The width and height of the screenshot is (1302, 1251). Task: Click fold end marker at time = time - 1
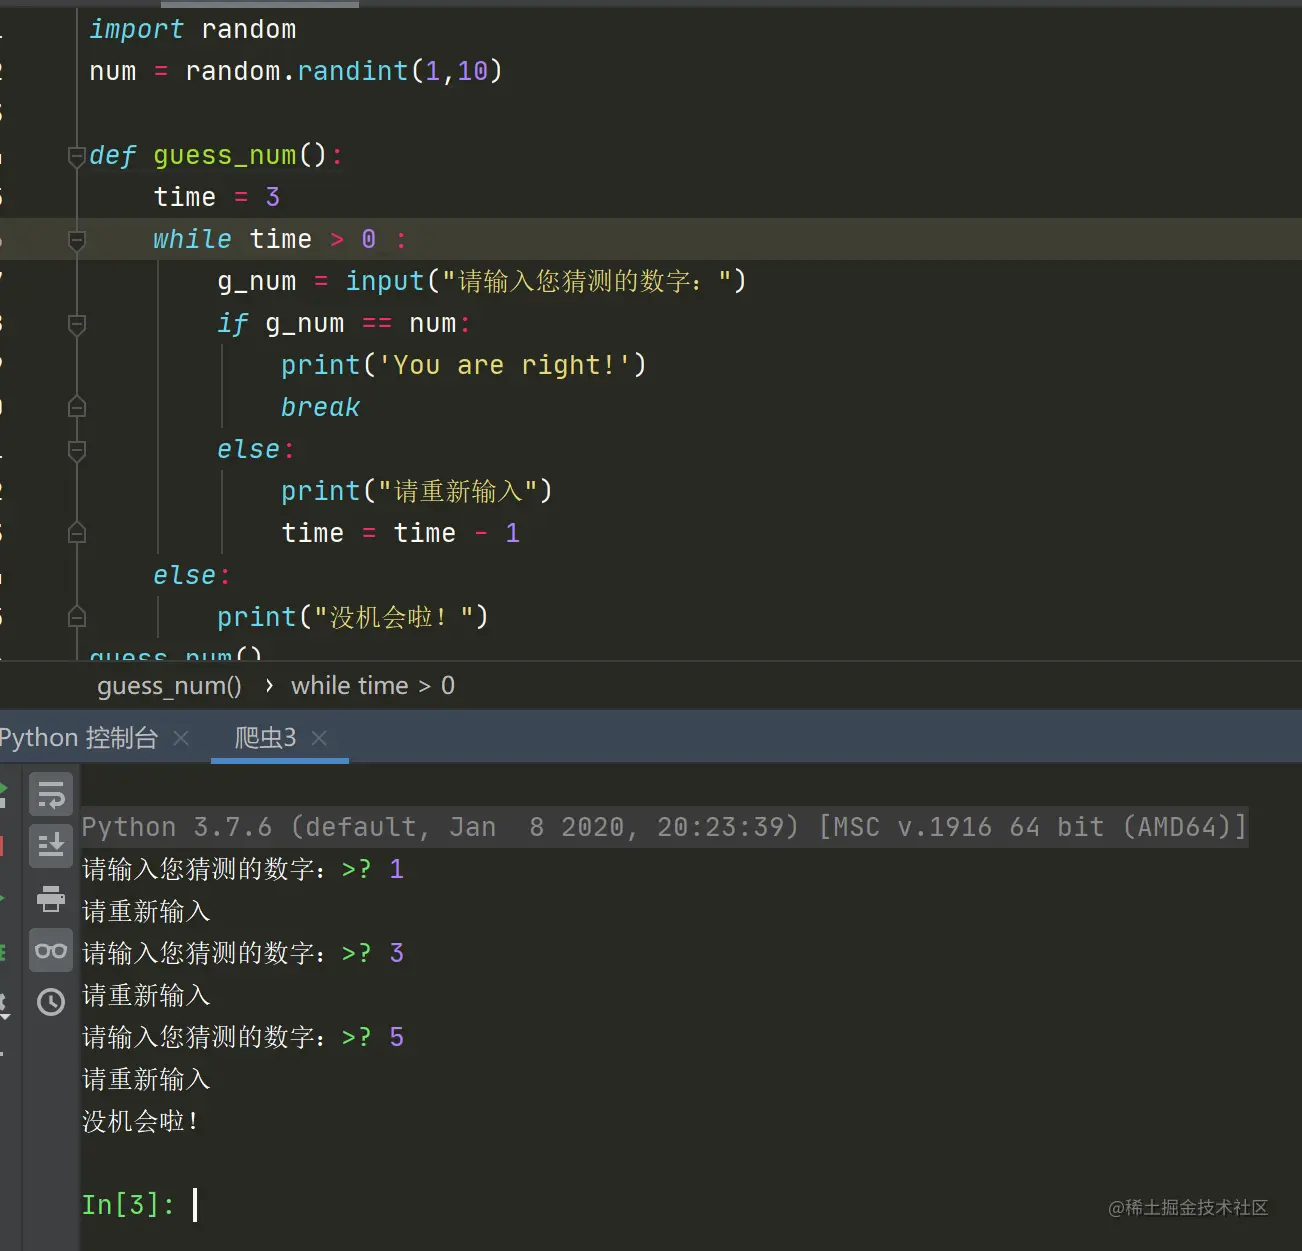(77, 534)
